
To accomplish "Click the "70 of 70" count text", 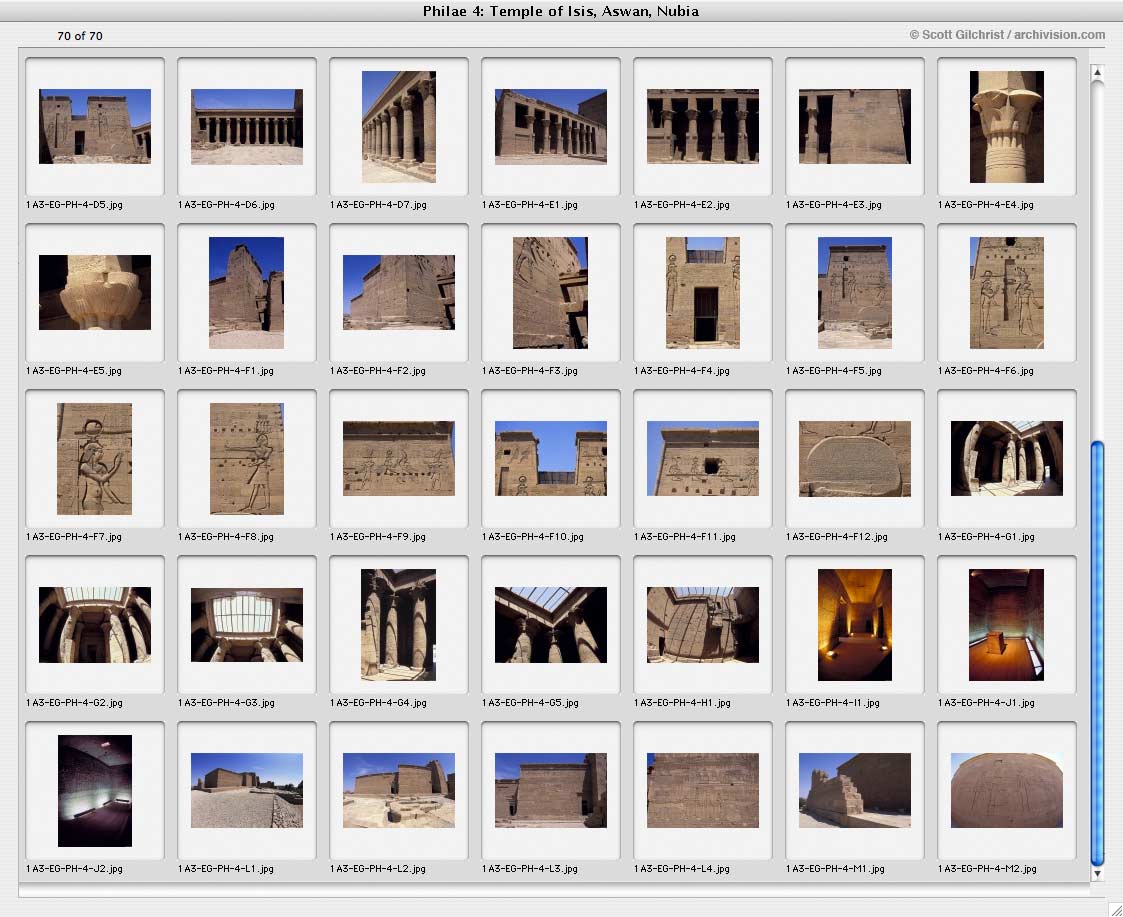I will pyautogui.click(x=79, y=36).
